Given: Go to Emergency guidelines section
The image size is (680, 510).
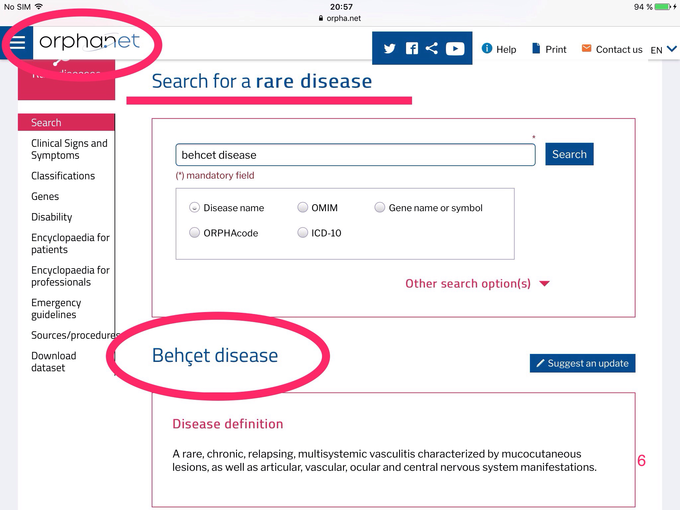Looking at the screenshot, I should (56, 308).
